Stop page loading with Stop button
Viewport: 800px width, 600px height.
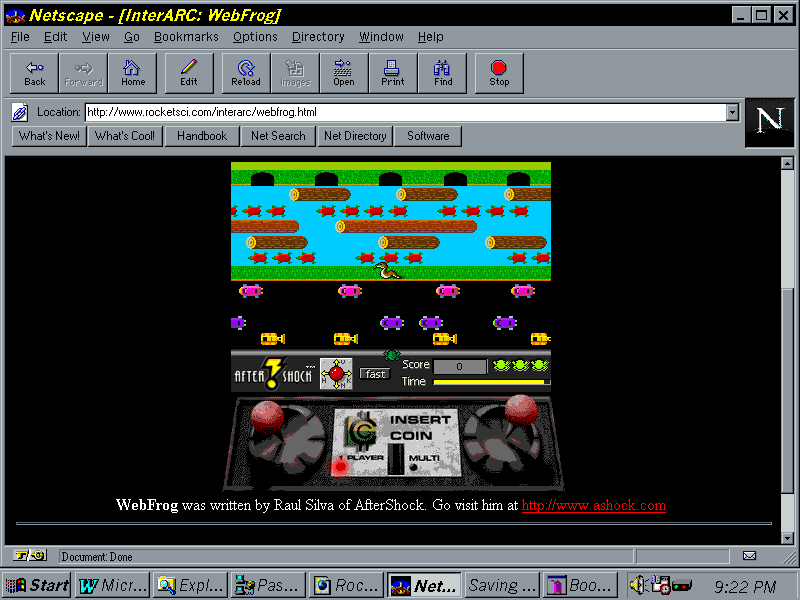pyautogui.click(x=499, y=73)
